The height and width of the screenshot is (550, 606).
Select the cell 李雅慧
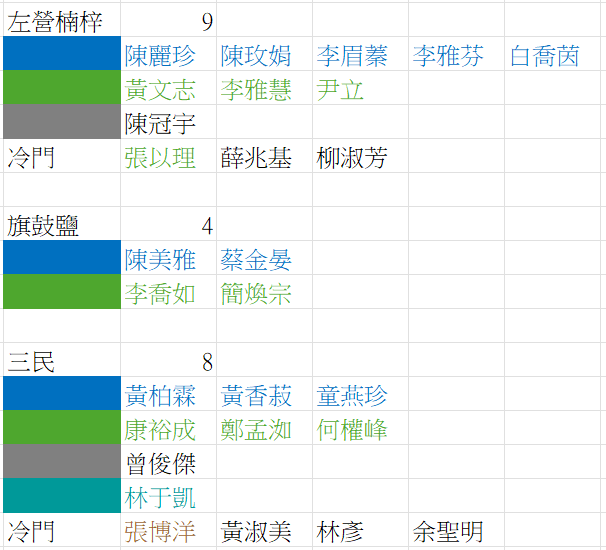[x=264, y=88]
